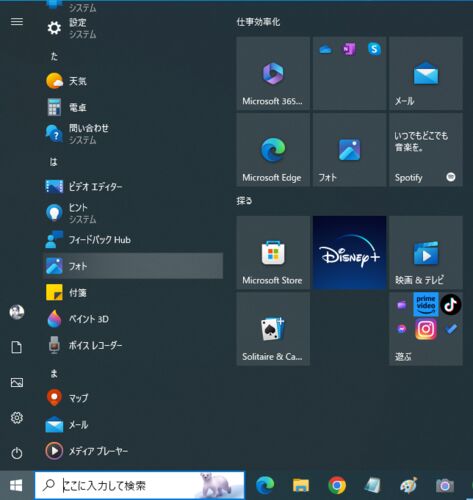
Task: Focus the ここに入力して検索 search box
Action: click(x=140, y=485)
